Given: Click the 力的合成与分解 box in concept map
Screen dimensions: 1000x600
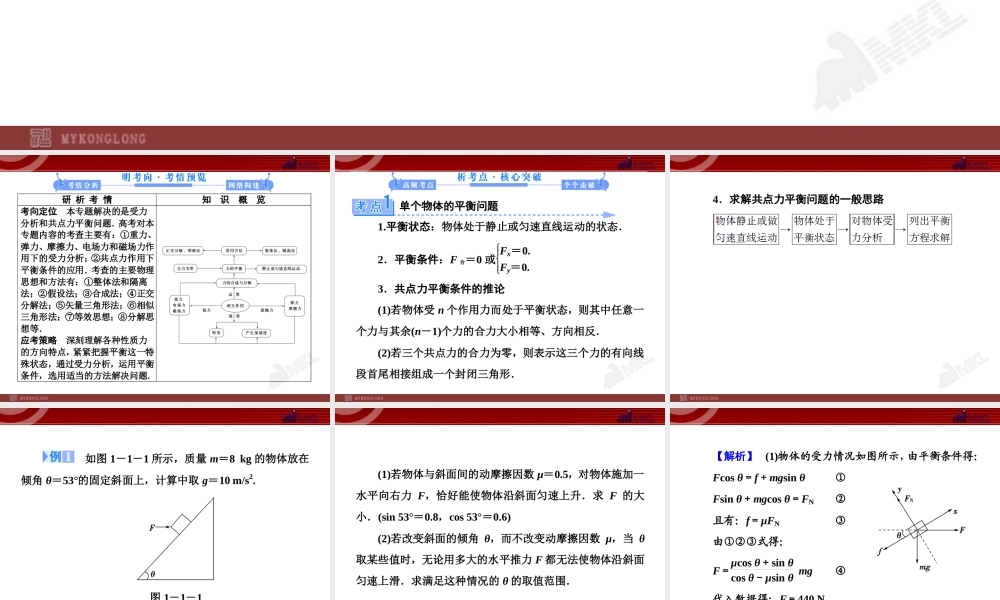Looking at the screenshot, I should click(x=237, y=282).
